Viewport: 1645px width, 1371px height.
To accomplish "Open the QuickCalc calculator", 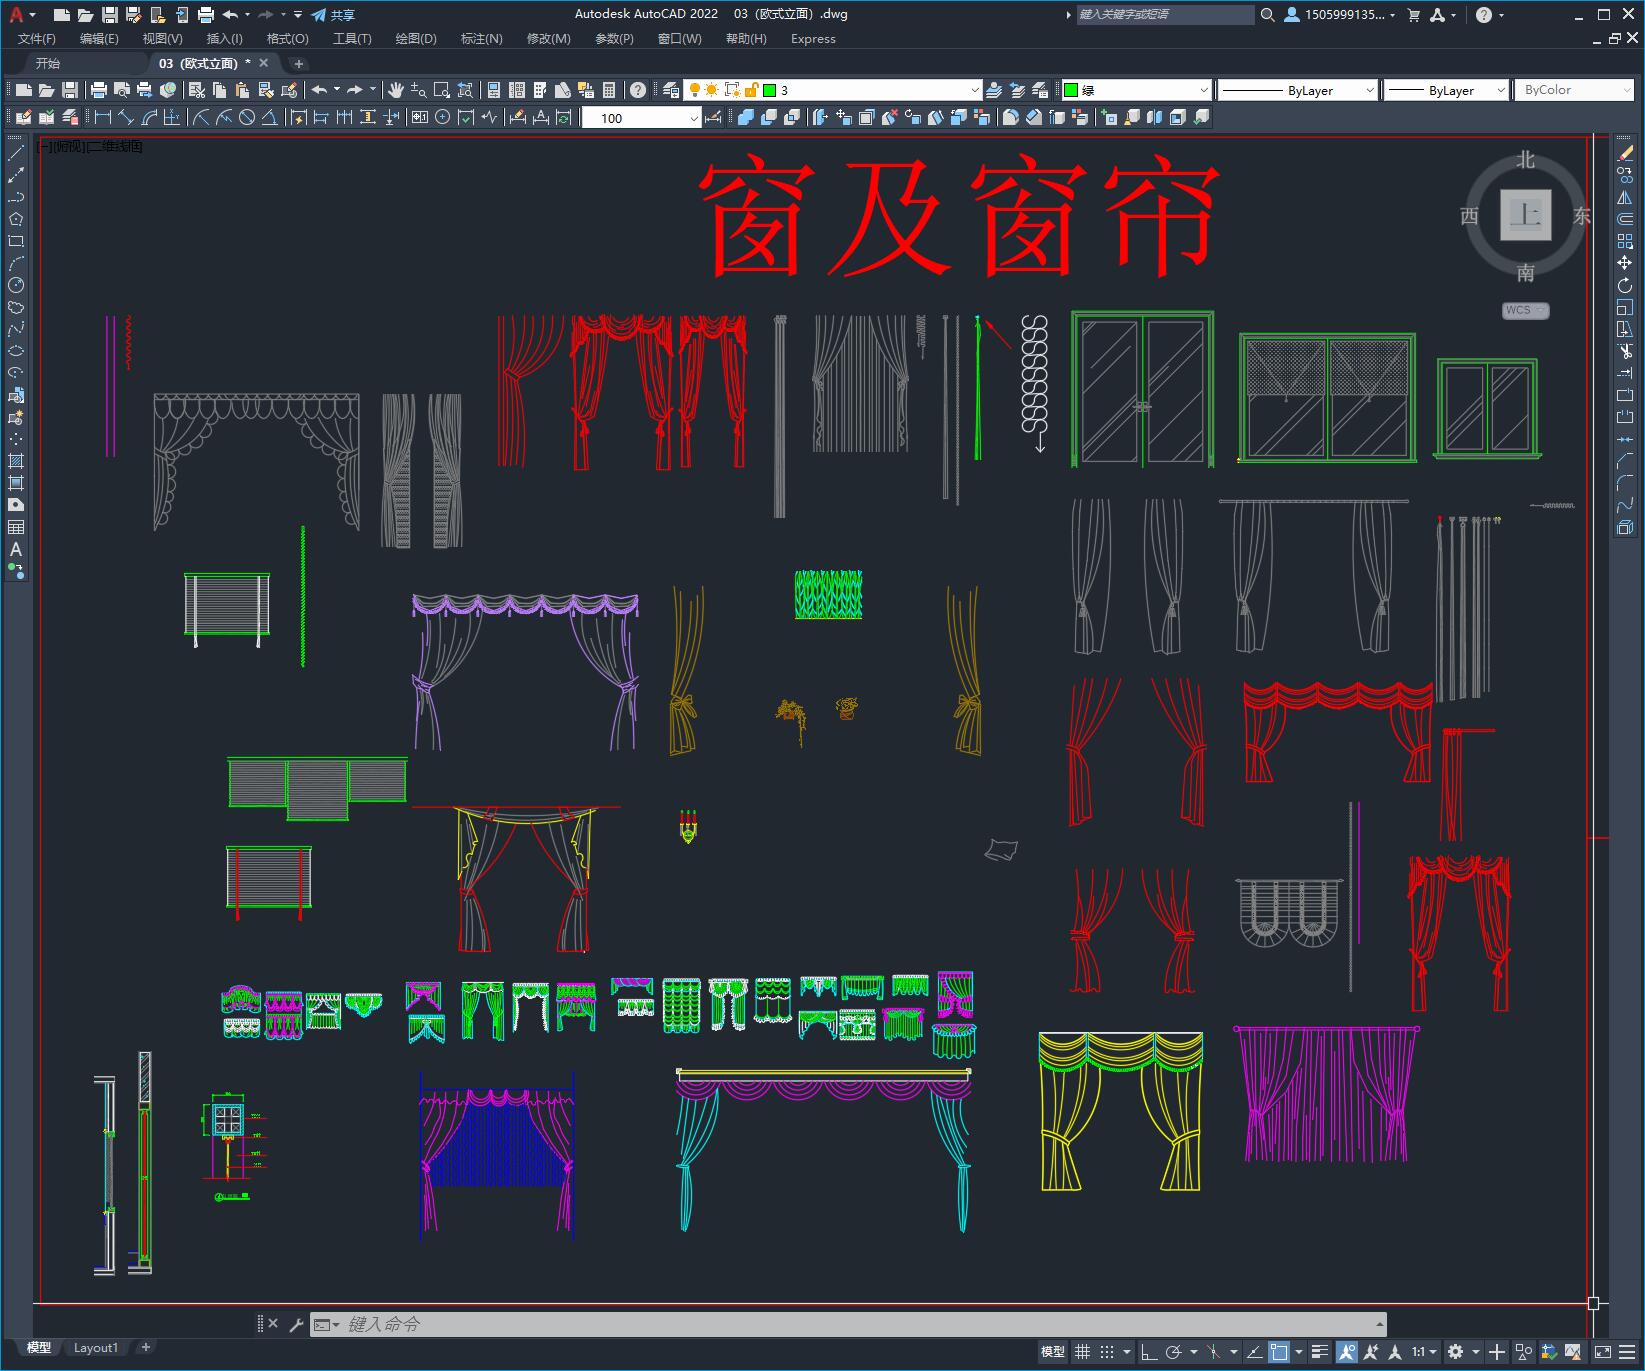I will [x=609, y=90].
